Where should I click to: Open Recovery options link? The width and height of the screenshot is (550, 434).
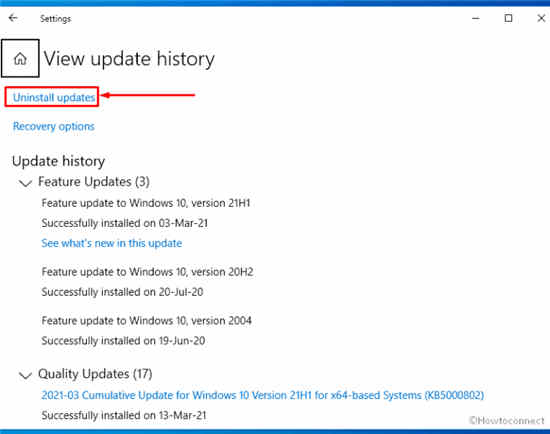[54, 126]
